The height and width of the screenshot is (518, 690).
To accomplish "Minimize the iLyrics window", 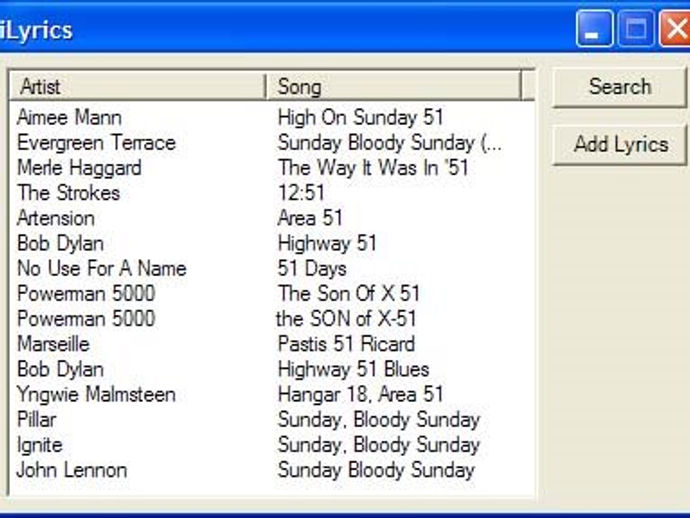I will [x=594, y=29].
